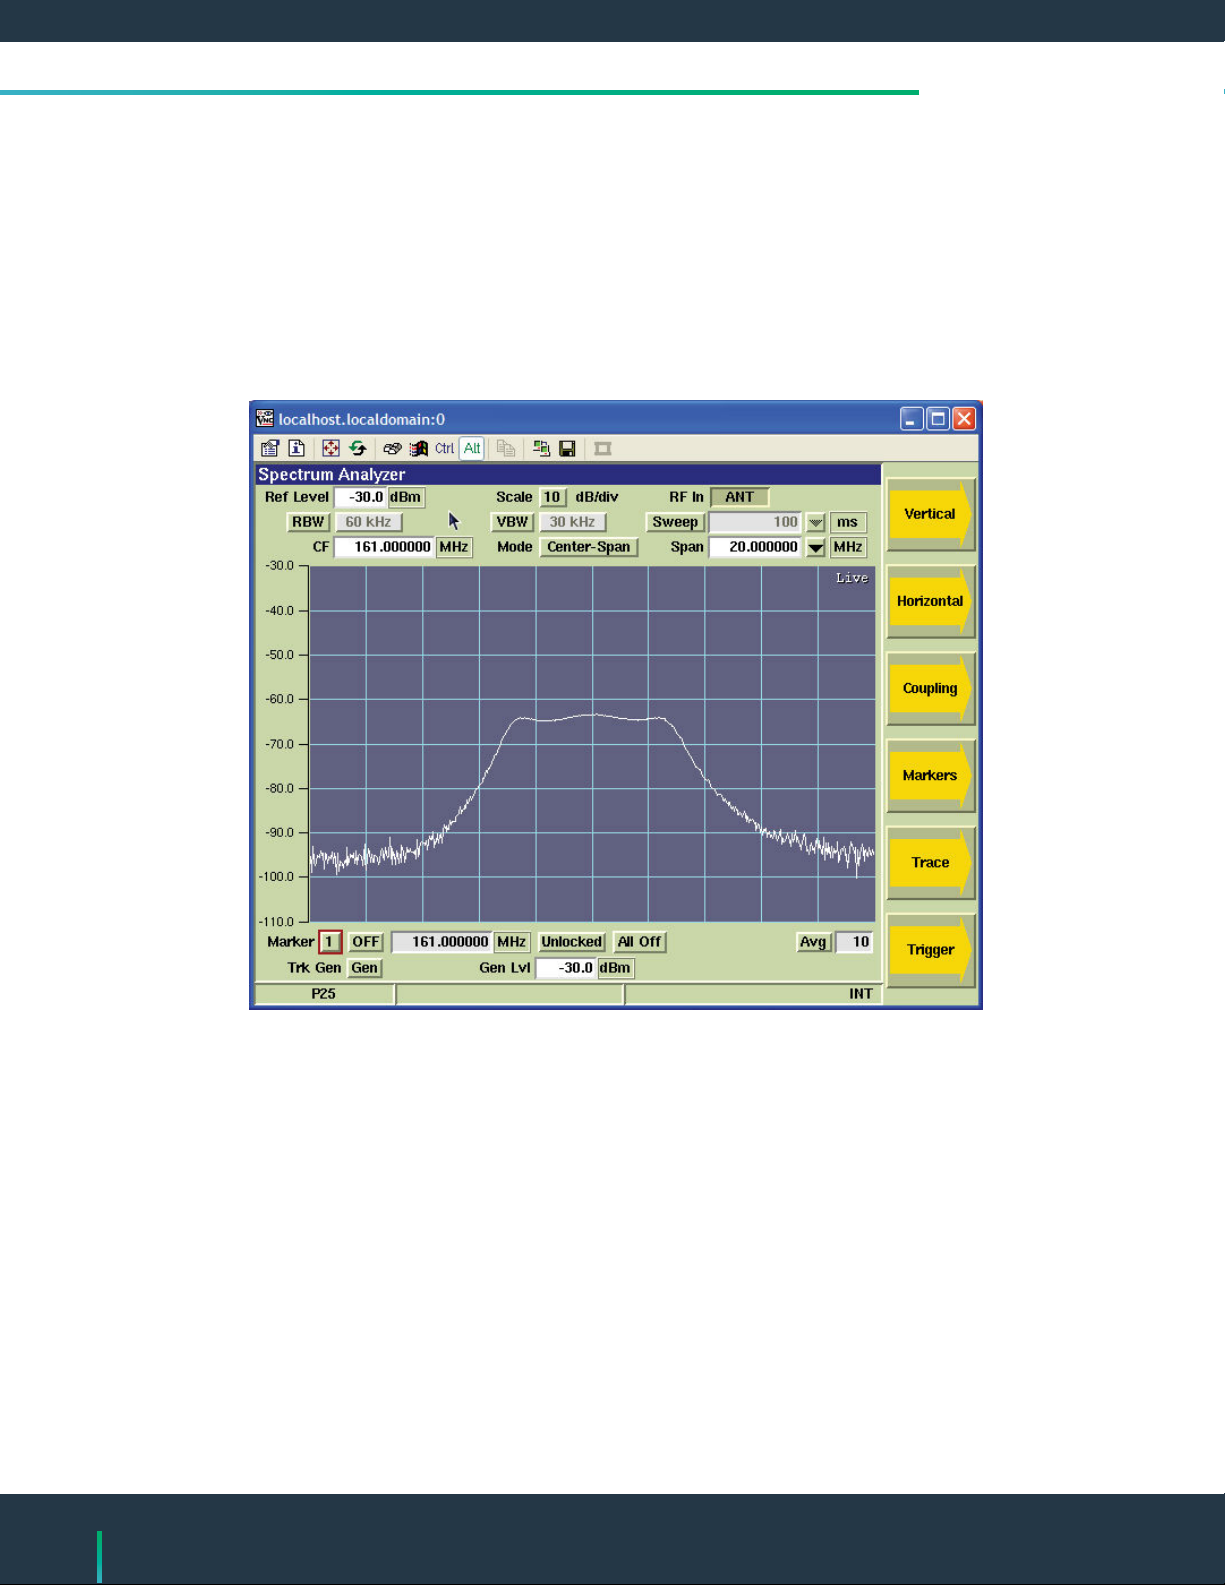
Task: Click the Avg count field showing 10
Action: [854, 942]
